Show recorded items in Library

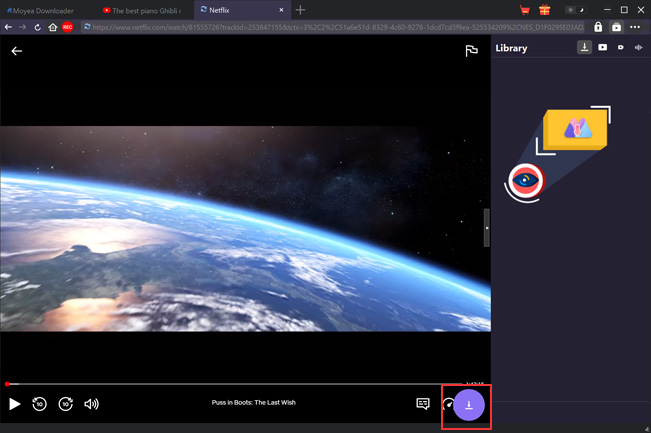tap(621, 47)
